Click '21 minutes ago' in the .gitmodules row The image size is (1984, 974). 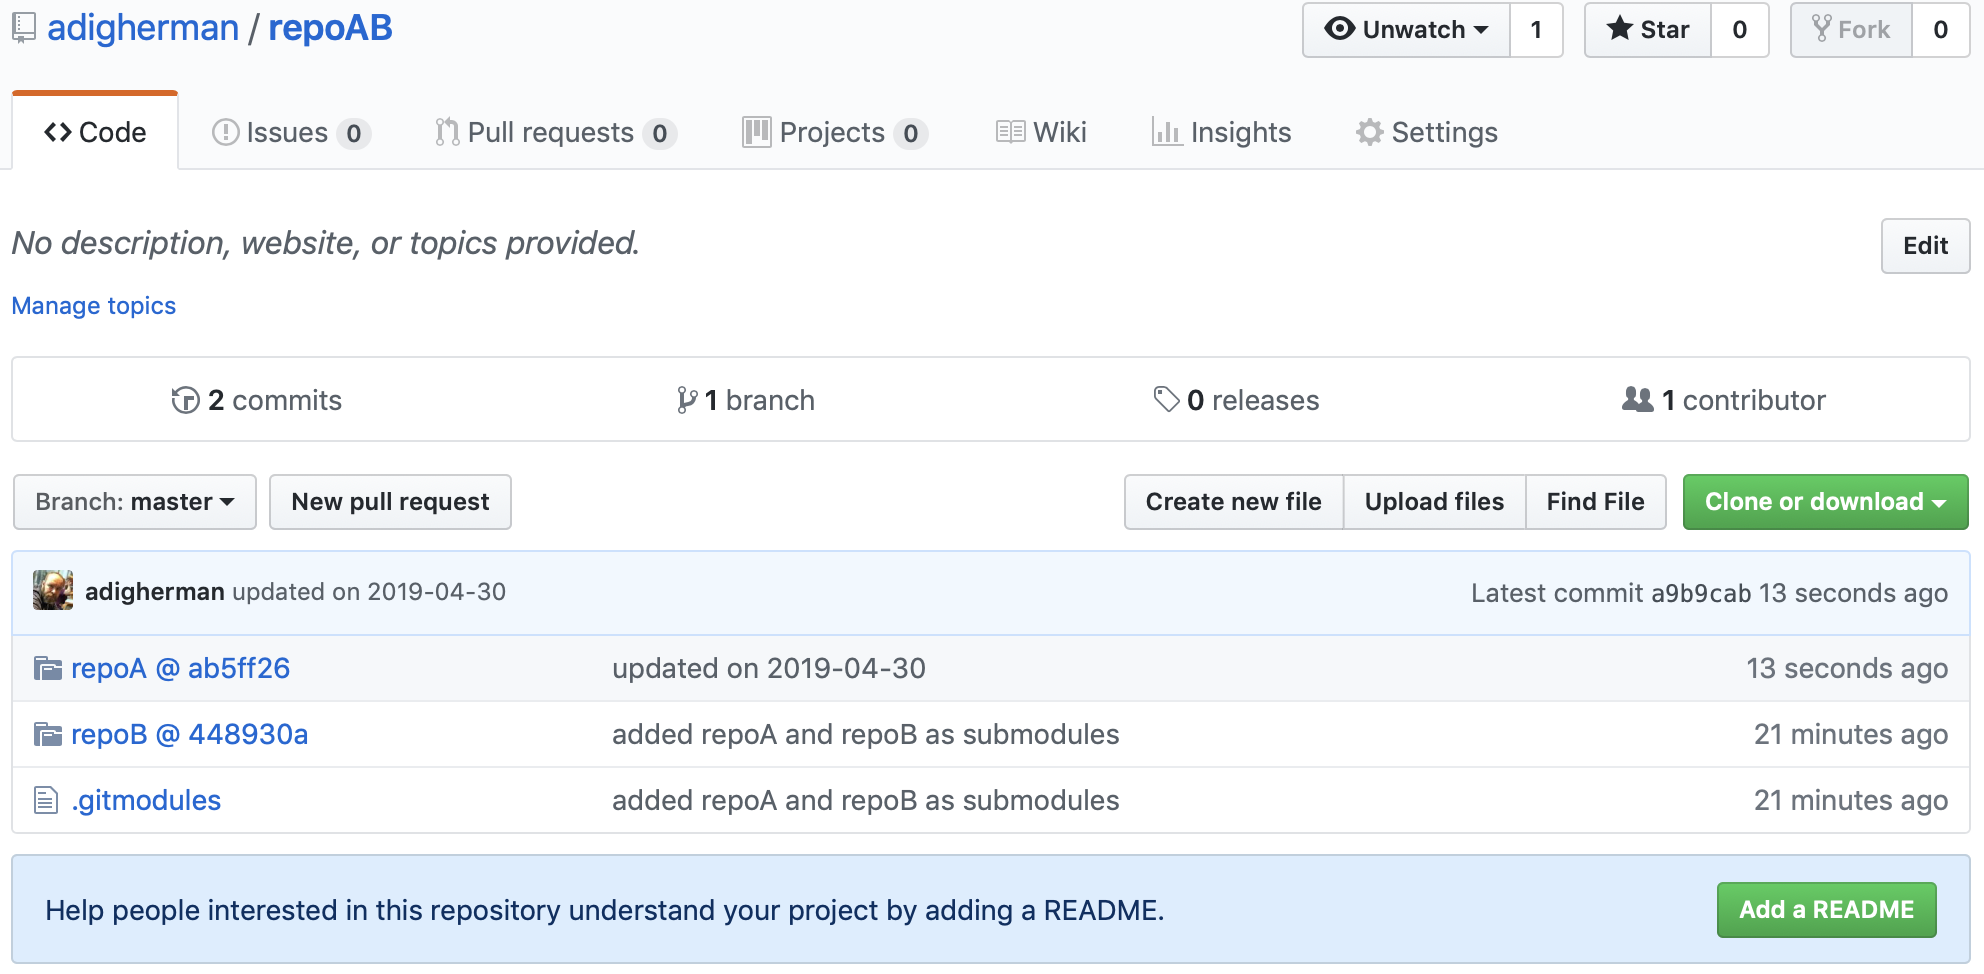[1851, 800]
